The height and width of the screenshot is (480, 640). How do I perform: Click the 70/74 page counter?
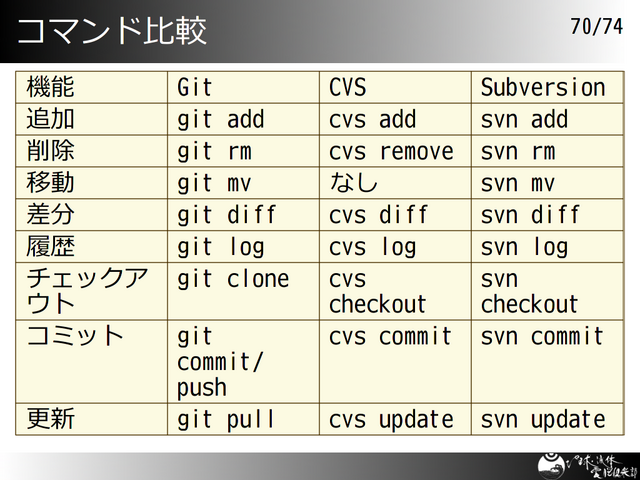coord(596,27)
